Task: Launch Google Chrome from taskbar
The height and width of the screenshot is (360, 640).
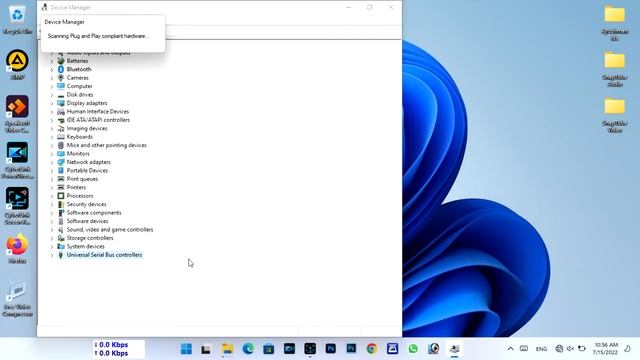Action: pos(371,349)
